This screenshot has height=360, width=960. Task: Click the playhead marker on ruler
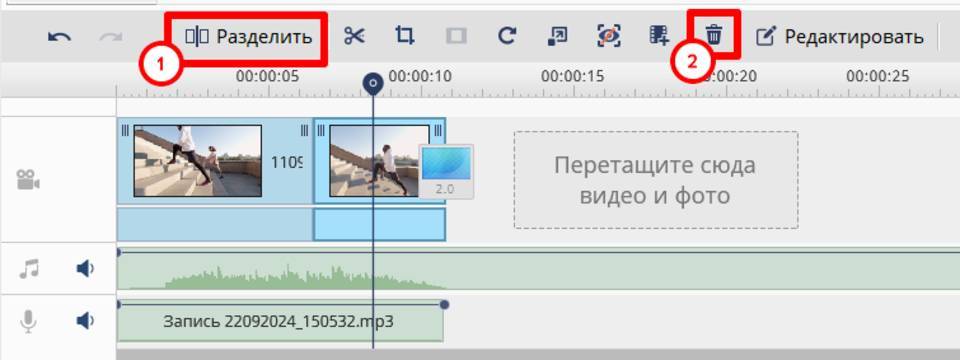373,83
